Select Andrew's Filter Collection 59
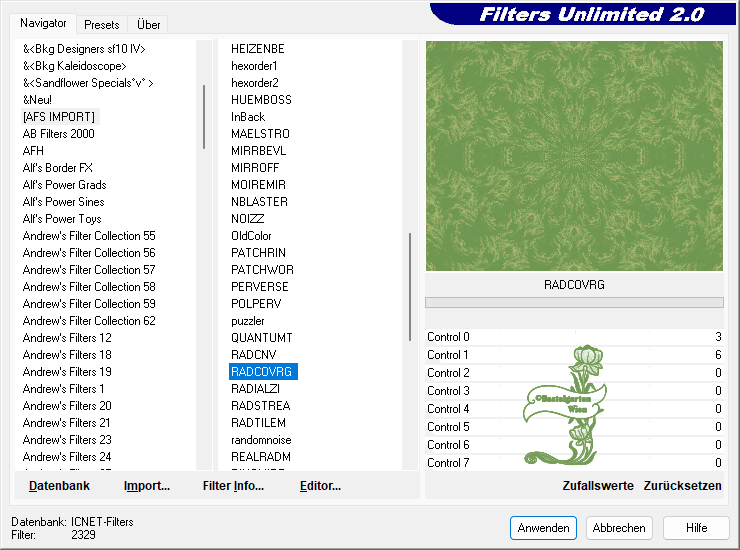This screenshot has height=550, width=740. pyautogui.click(x=89, y=304)
